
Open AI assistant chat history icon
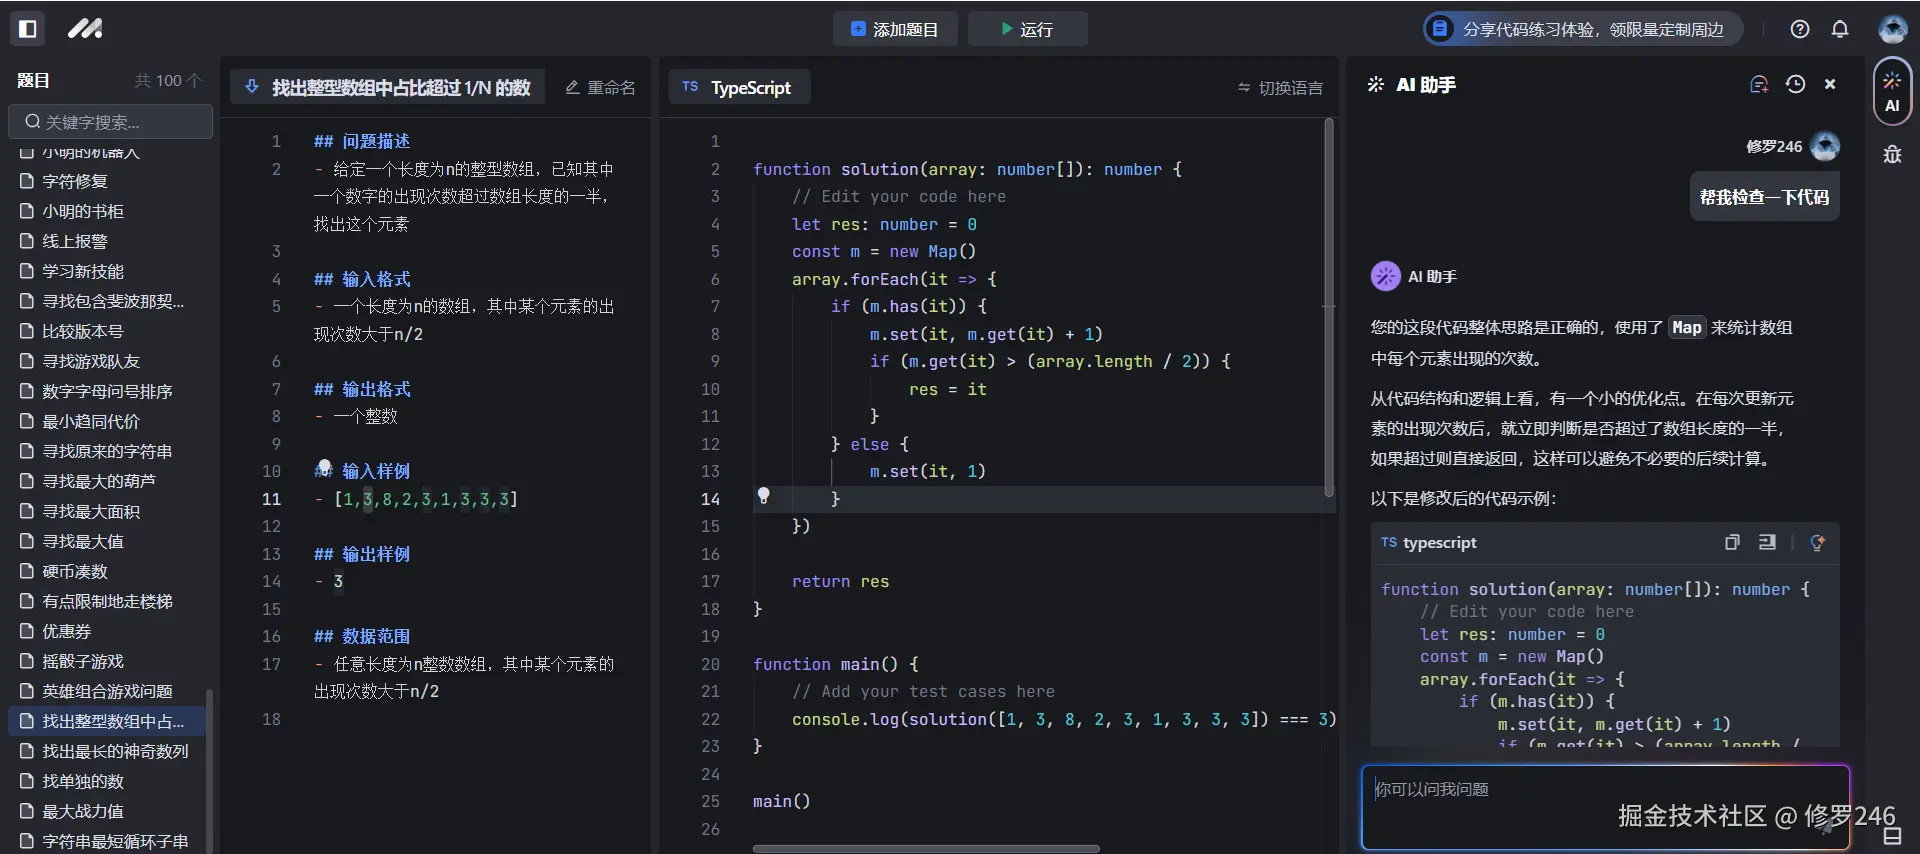tap(1796, 85)
